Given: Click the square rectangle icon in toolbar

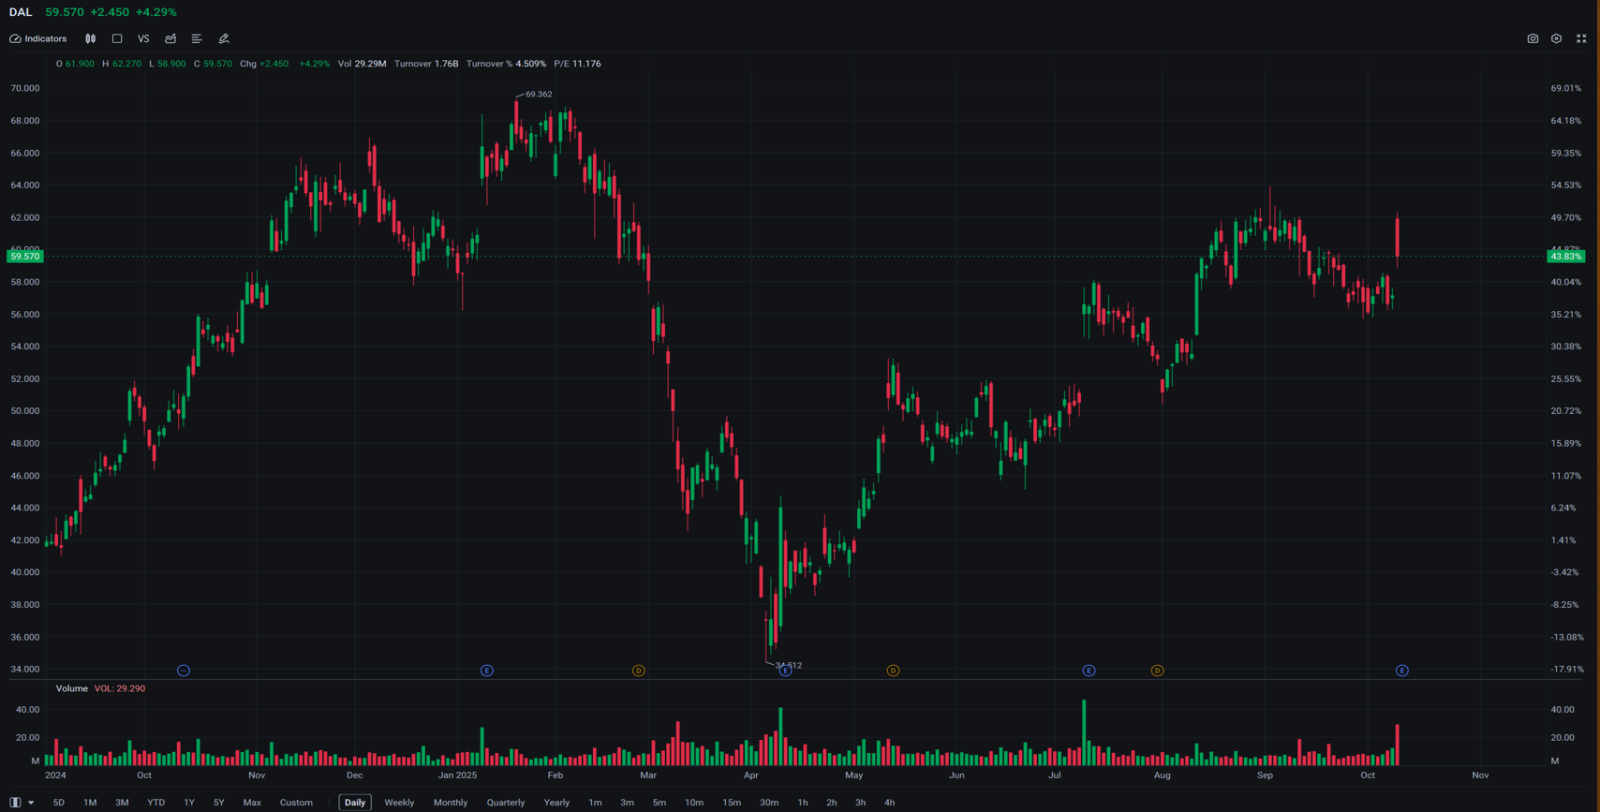Looking at the screenshot, I should tap(117, 39).
